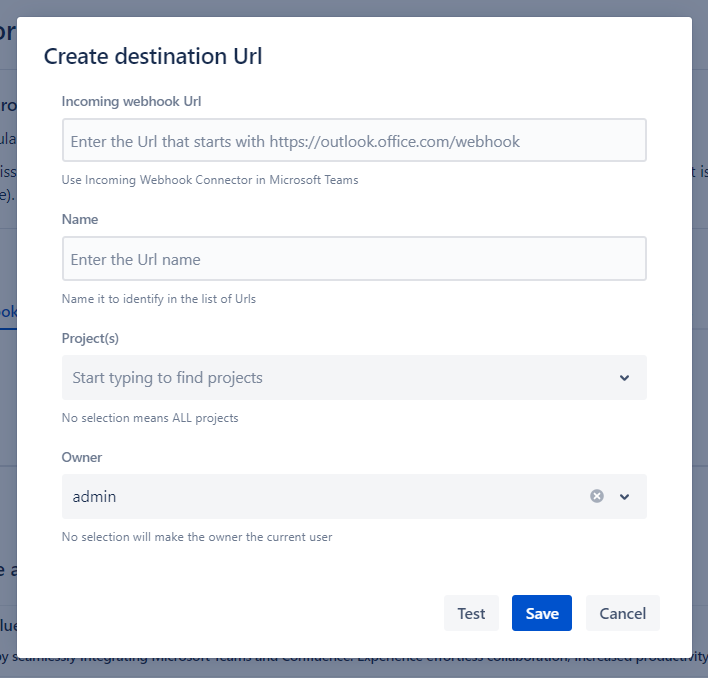Click the 'Owner' label
This screenshot has width=708, height=678.
82,457
